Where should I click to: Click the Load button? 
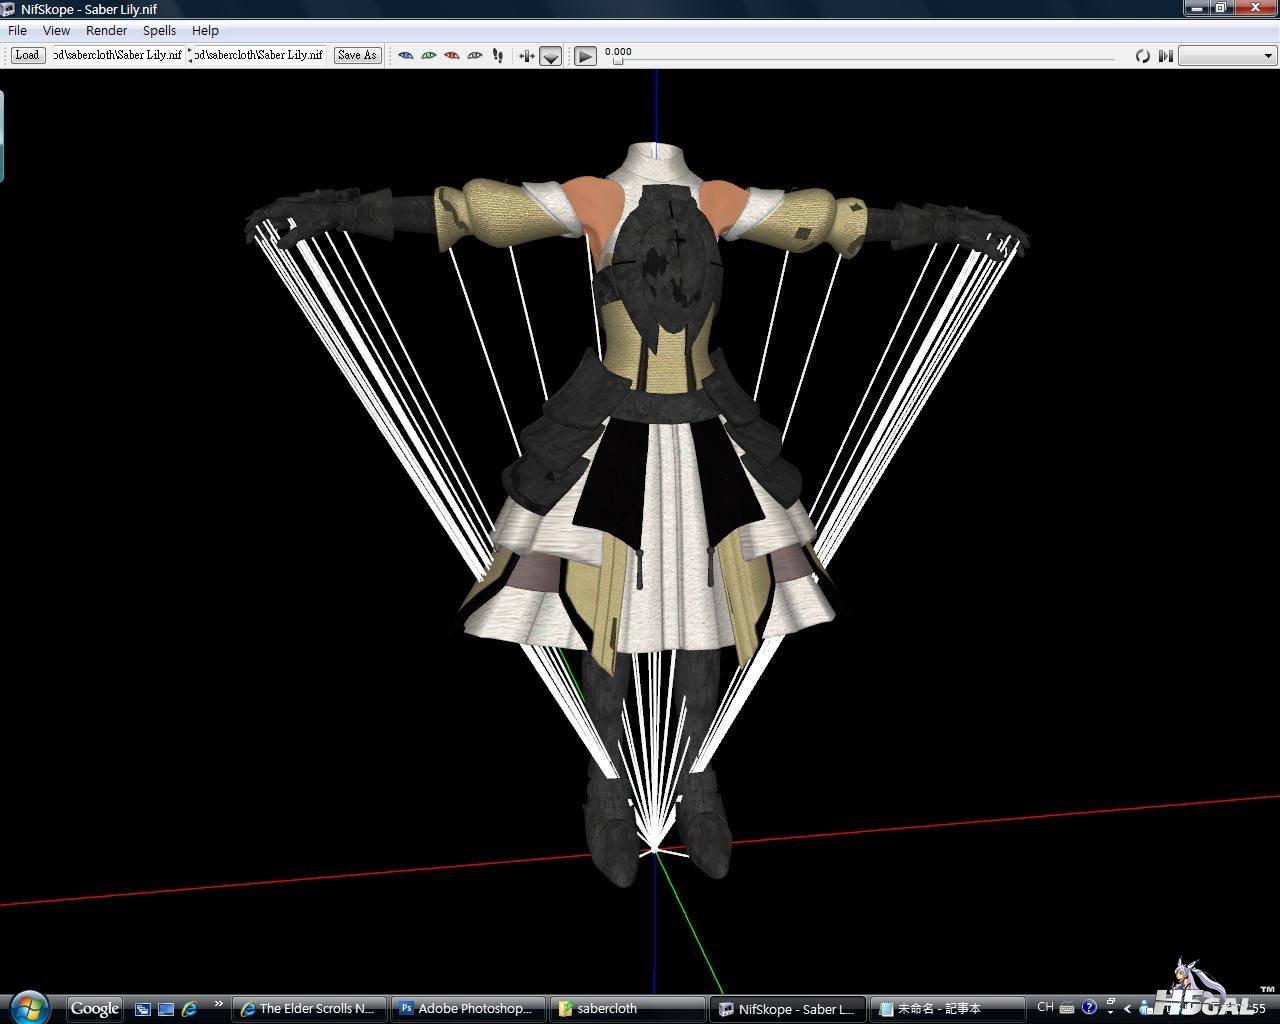coord(27,55)
